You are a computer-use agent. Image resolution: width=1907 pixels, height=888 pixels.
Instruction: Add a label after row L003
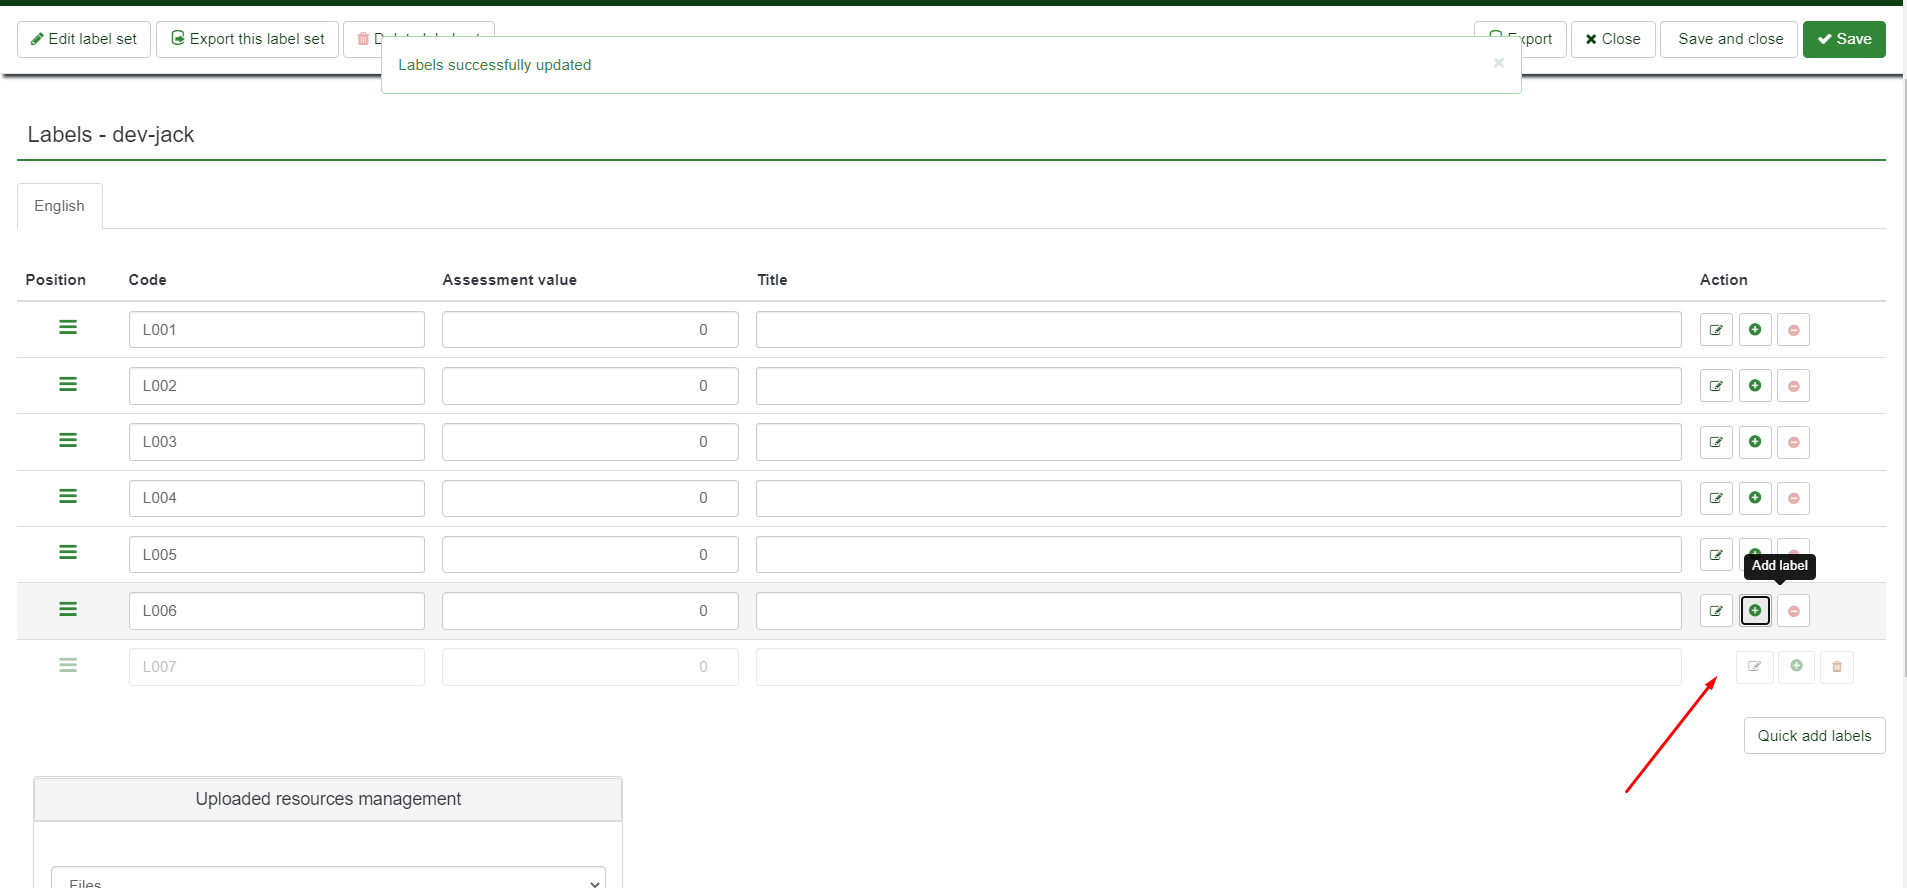1755,442
